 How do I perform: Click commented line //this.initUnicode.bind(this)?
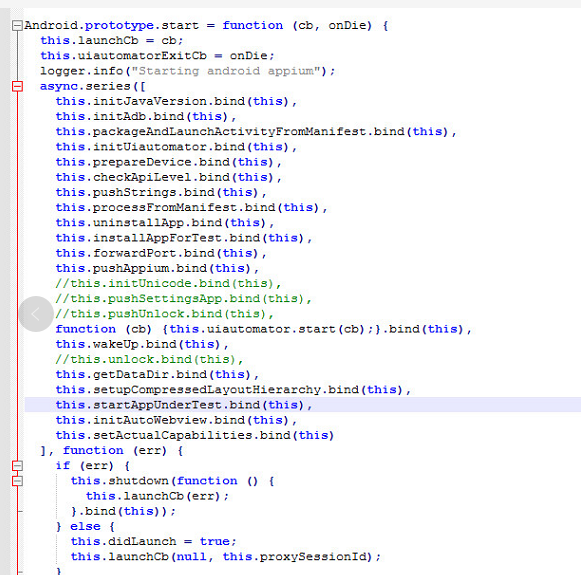[169, 284]
